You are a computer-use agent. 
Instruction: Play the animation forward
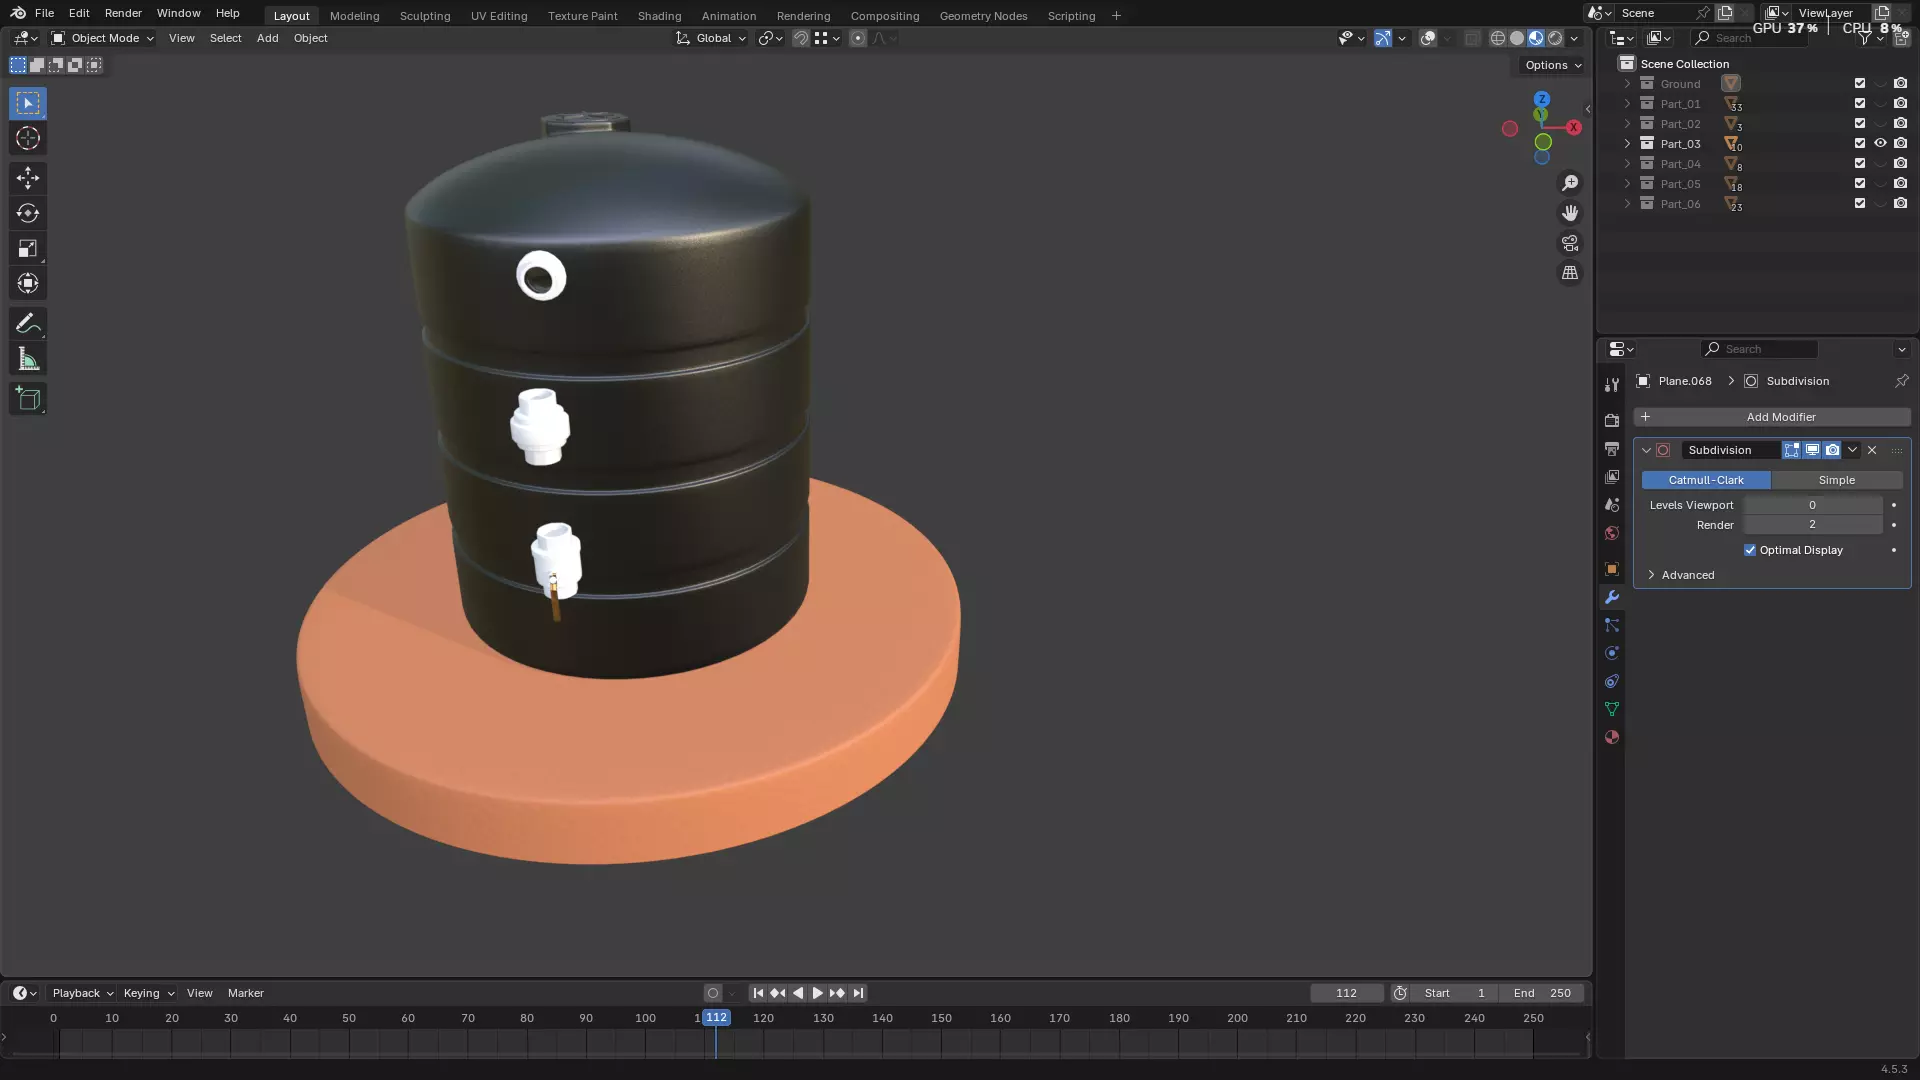[x=817, y=993]
